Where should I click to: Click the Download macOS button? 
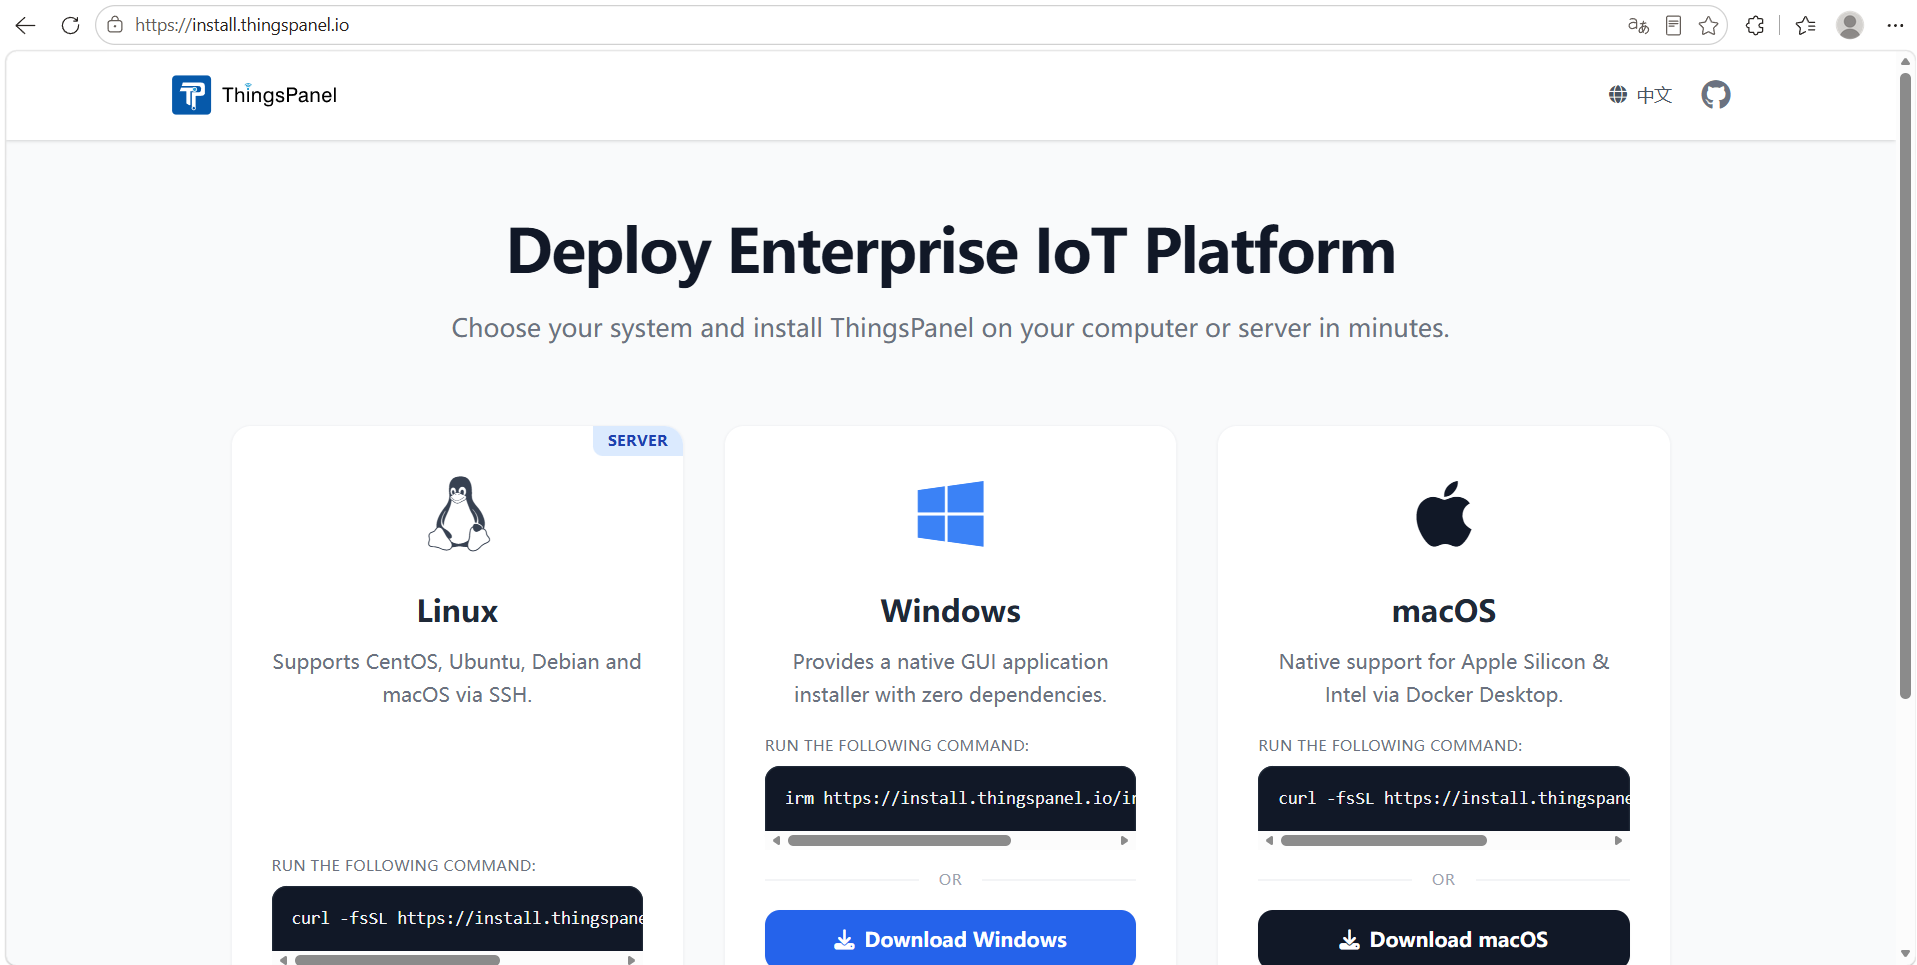pos(1444,938)
